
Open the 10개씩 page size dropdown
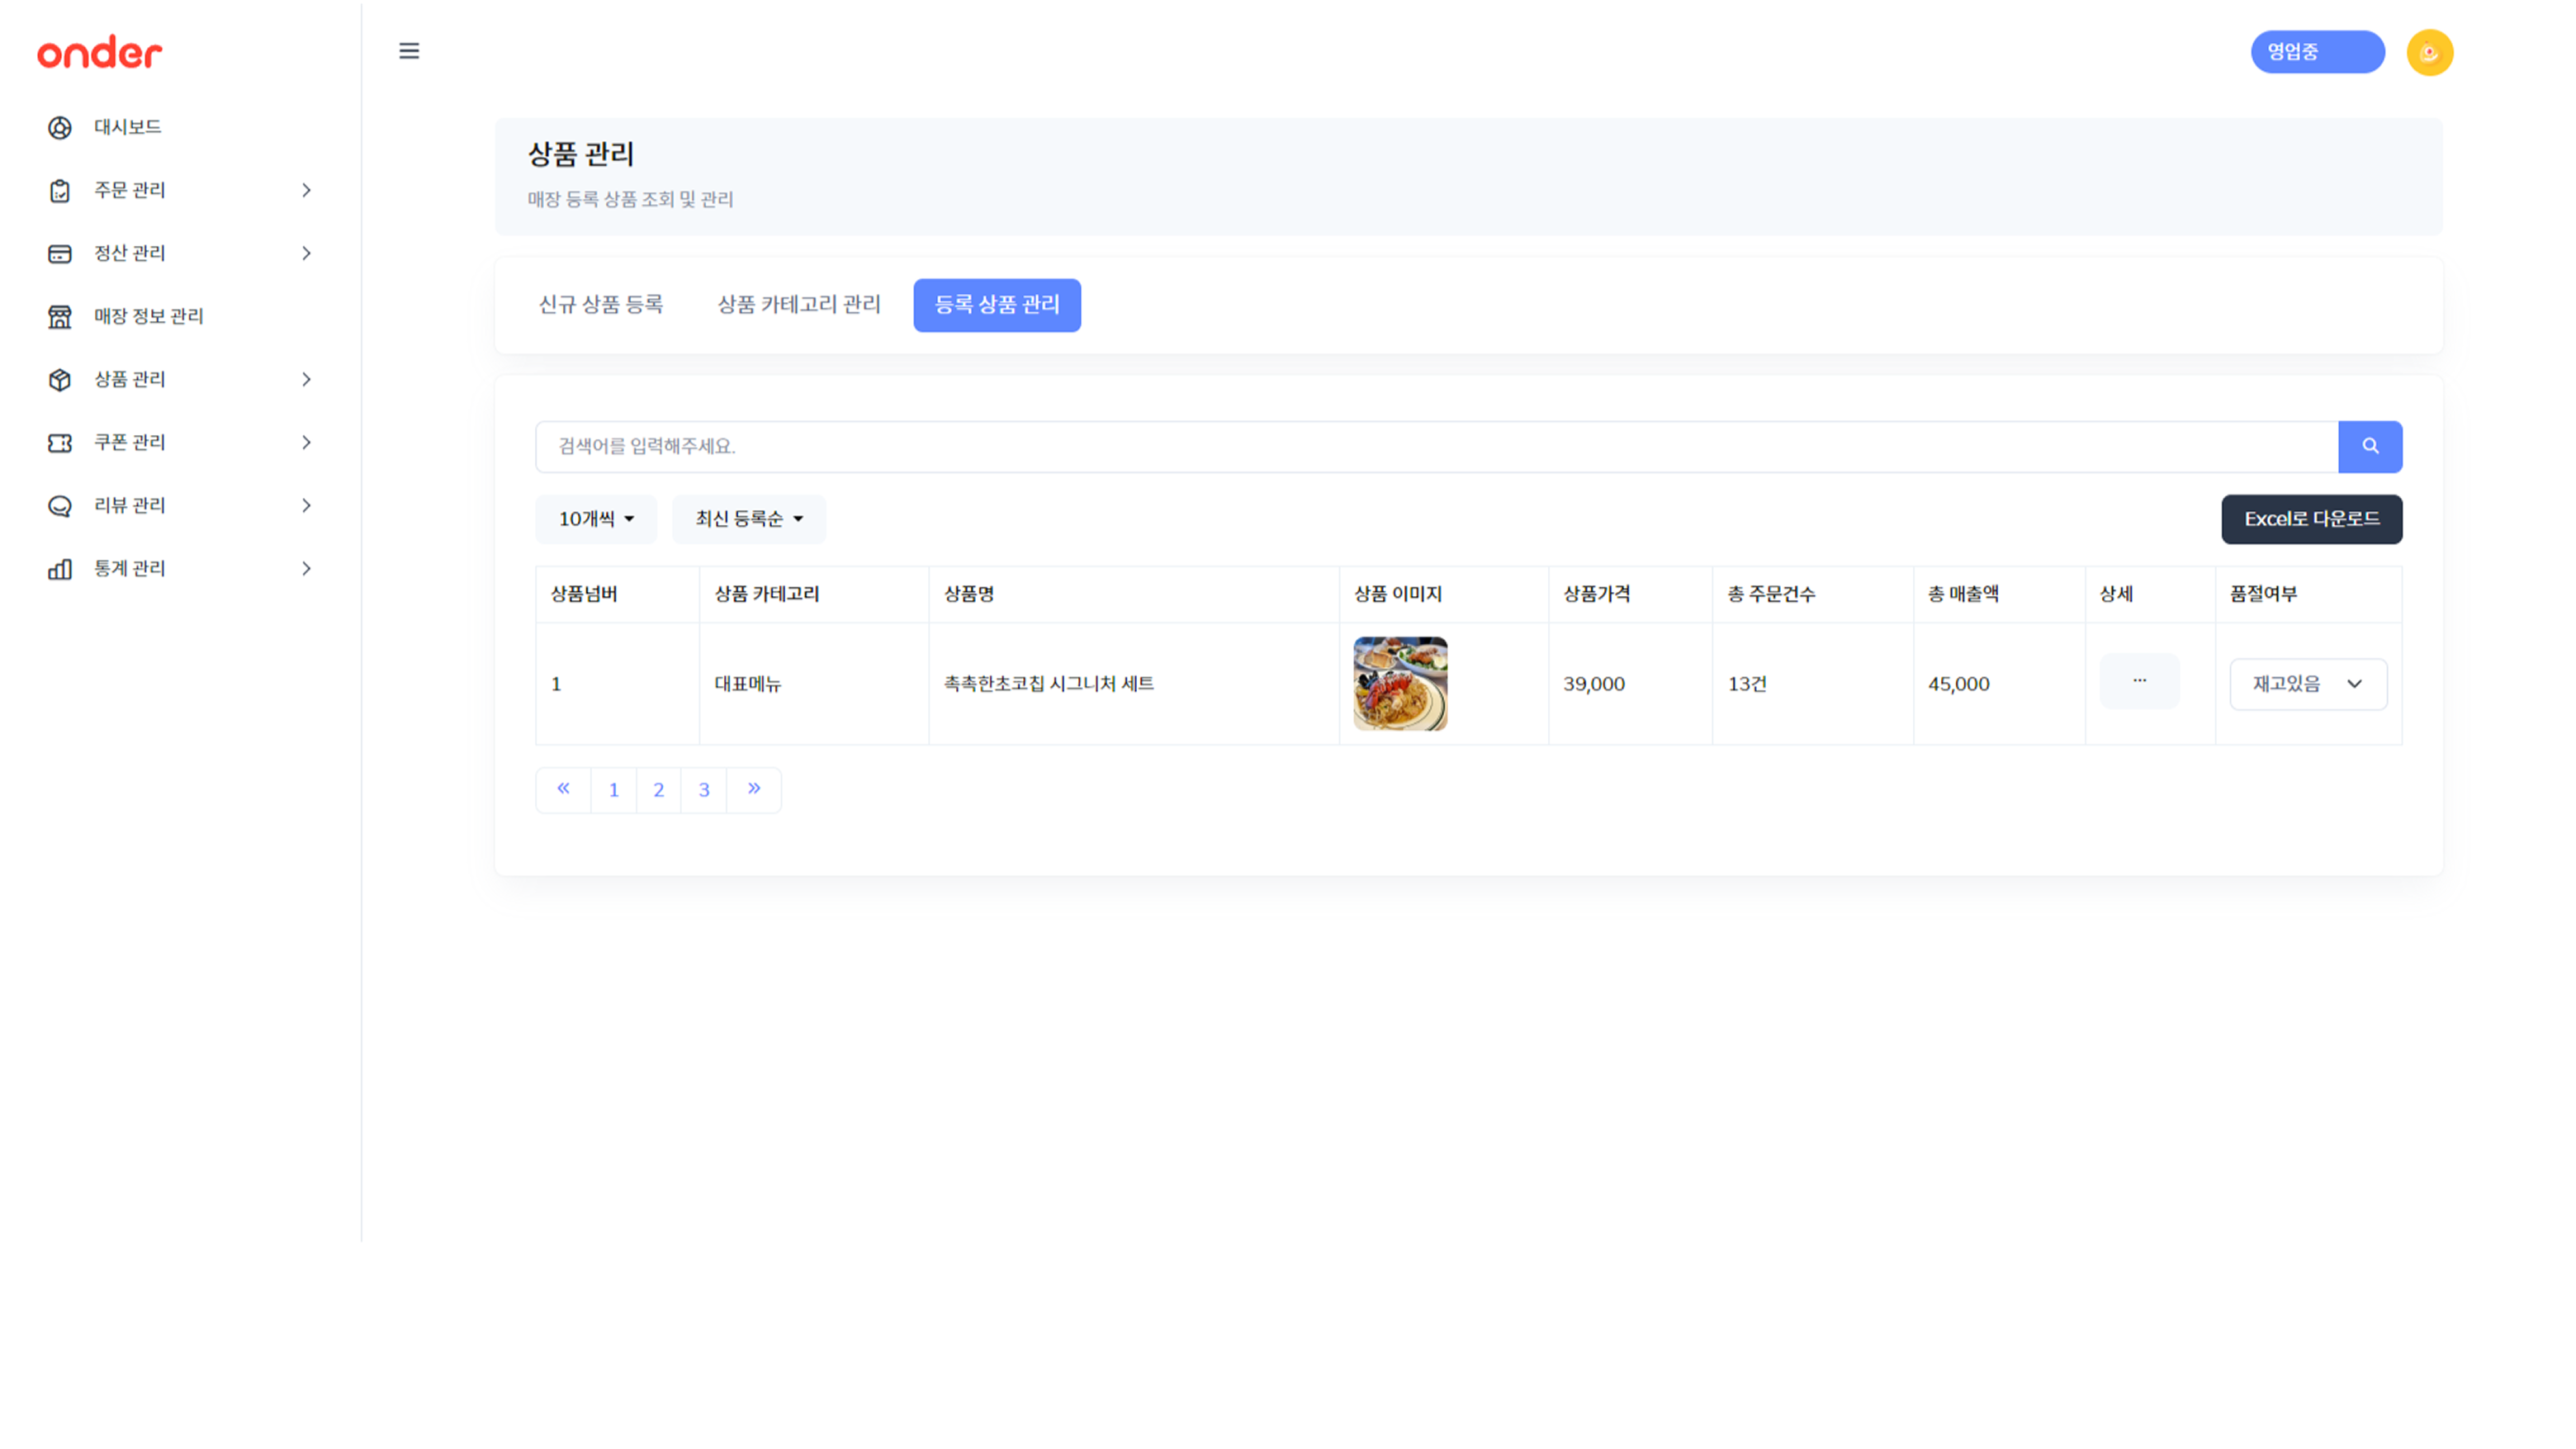pos(596,519)
